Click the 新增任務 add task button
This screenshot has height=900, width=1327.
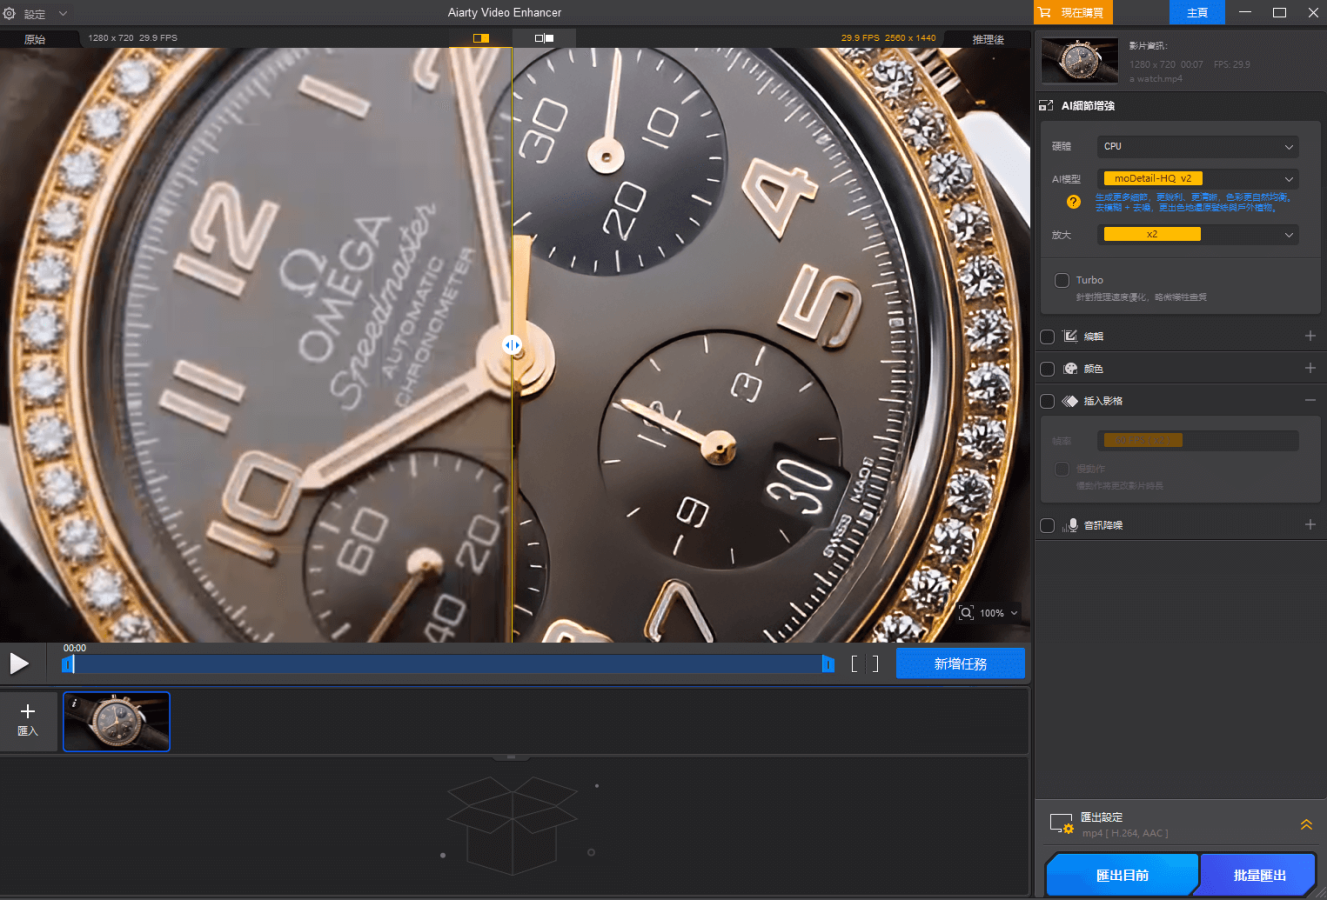[x=960, y=664]
